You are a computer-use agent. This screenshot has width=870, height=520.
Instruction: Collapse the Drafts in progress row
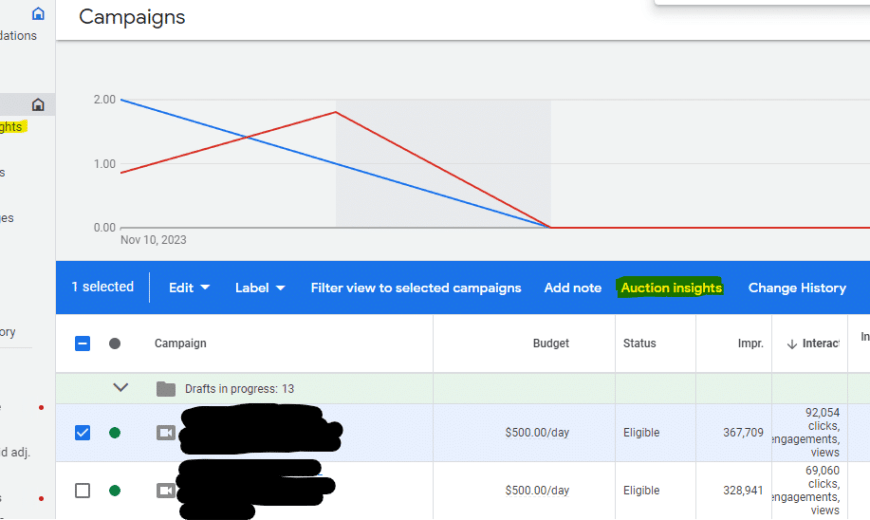[x=120, y=387]
